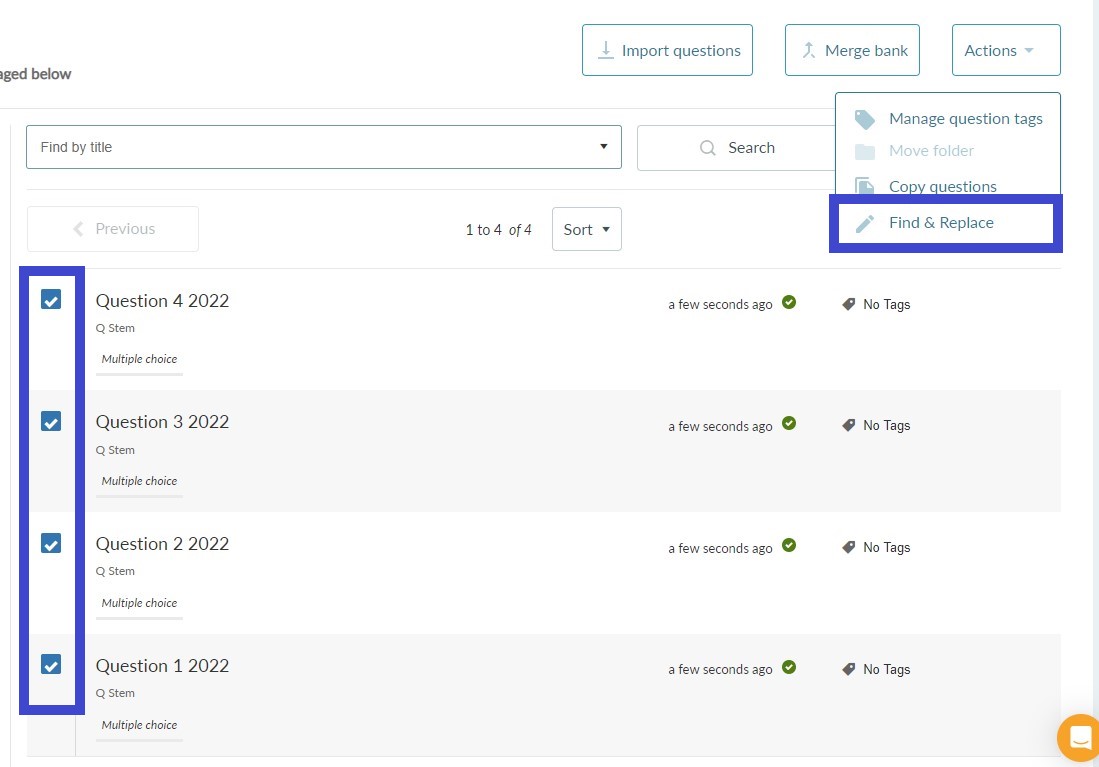Click the tag icon beside Manage question tags
The width and height of the screenshot is (1099, 767).
[x=864, y=119]
